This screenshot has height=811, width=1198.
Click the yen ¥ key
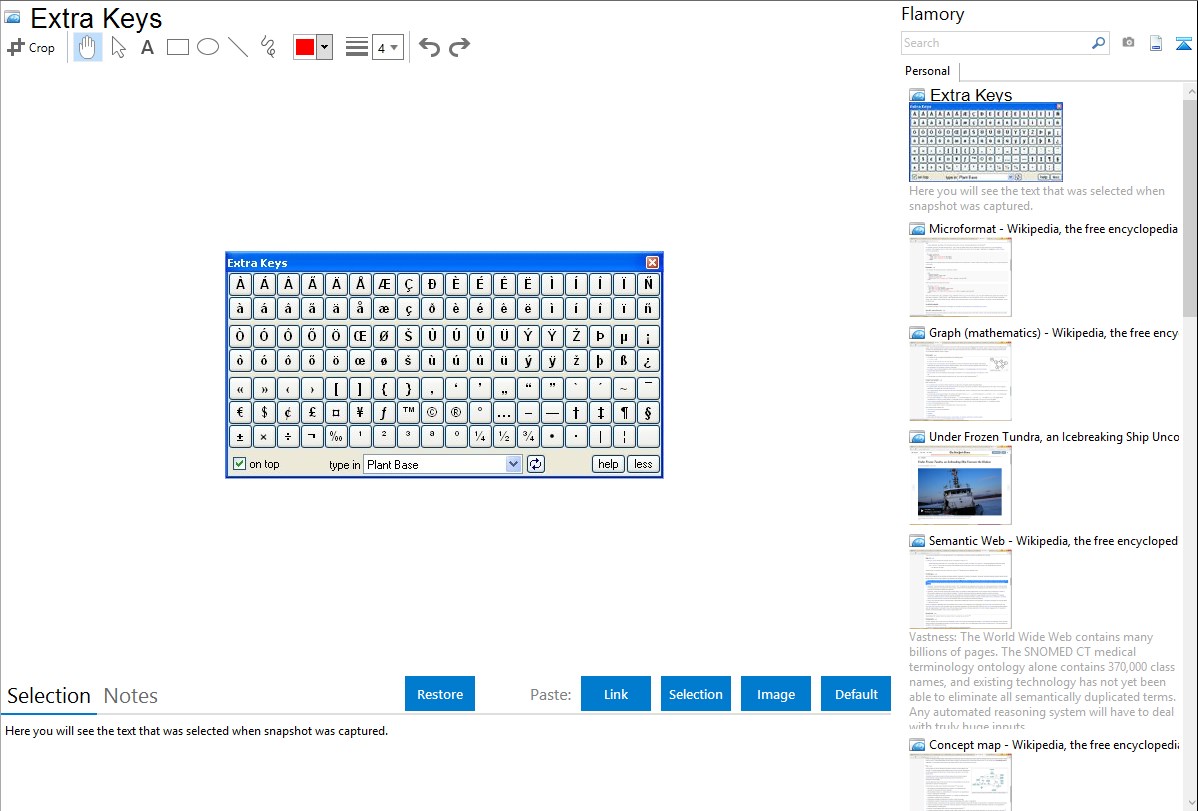coord(360,413)
